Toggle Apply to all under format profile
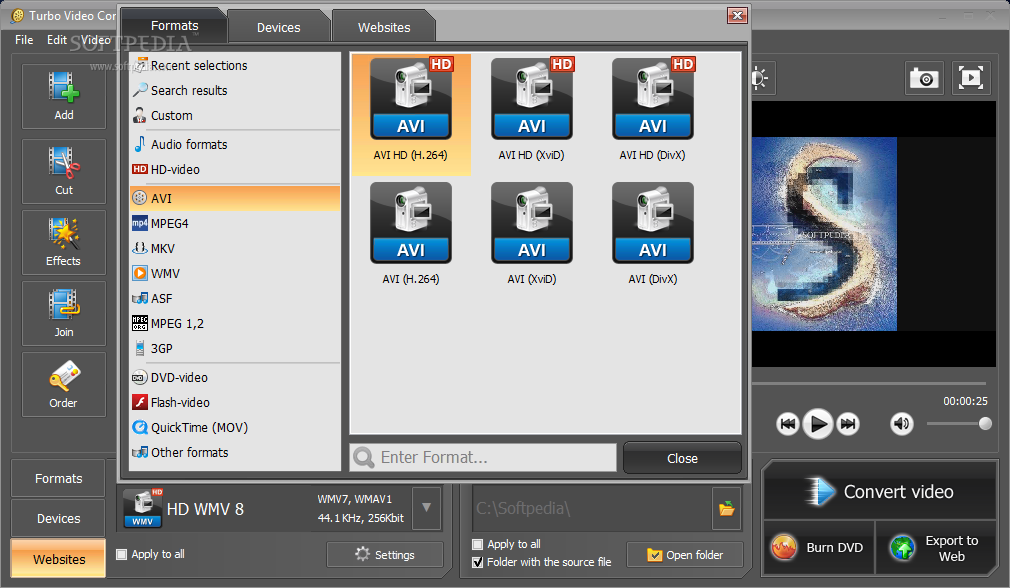This screenshot has height=588, width=1010. click(121, 554)
